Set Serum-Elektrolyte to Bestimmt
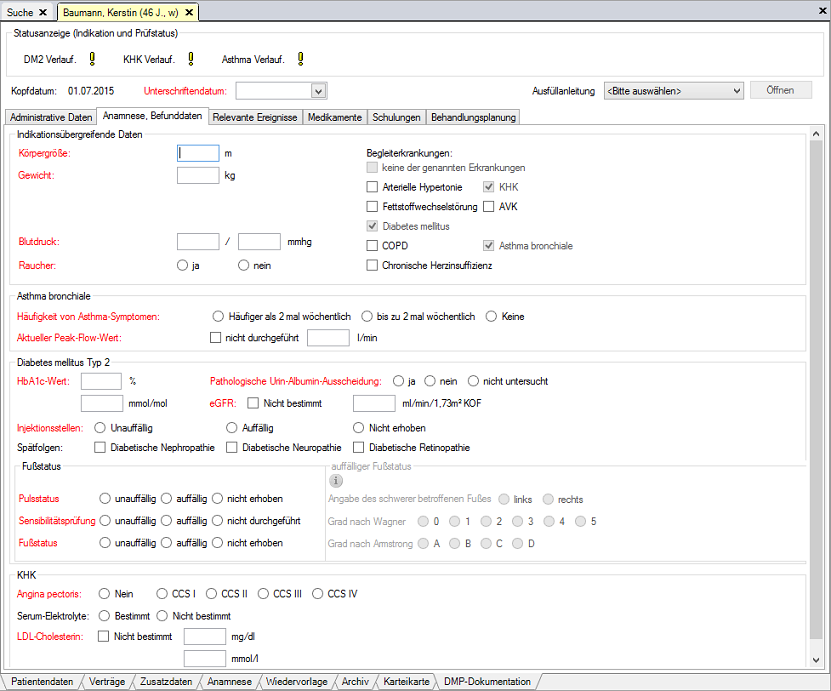Viewport: 831px width, 691px height. (x=104, y=616)
